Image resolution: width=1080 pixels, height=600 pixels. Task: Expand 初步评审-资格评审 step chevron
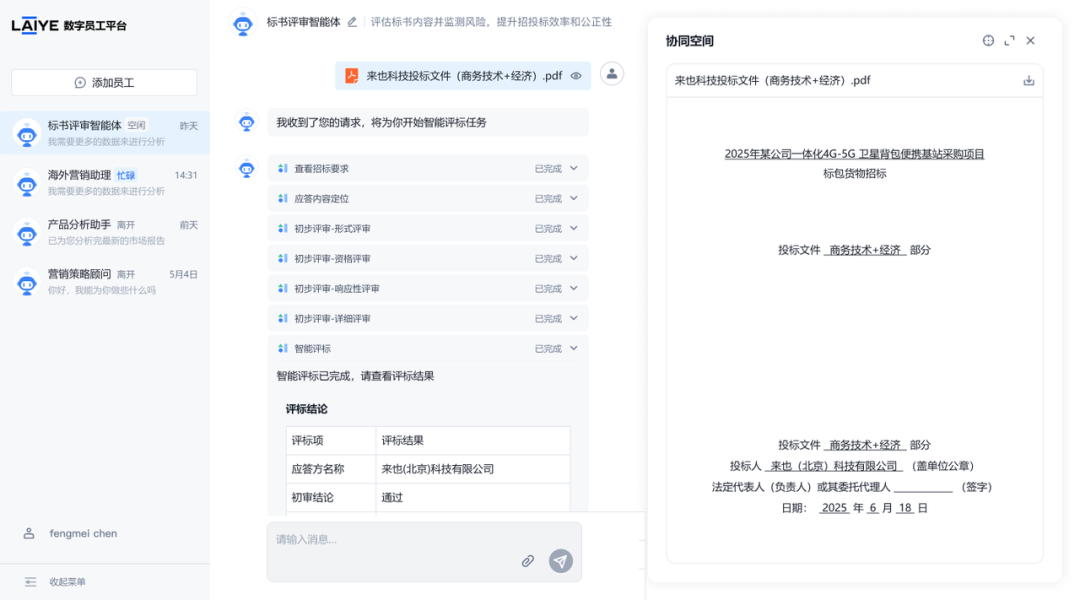pos(574,259)
